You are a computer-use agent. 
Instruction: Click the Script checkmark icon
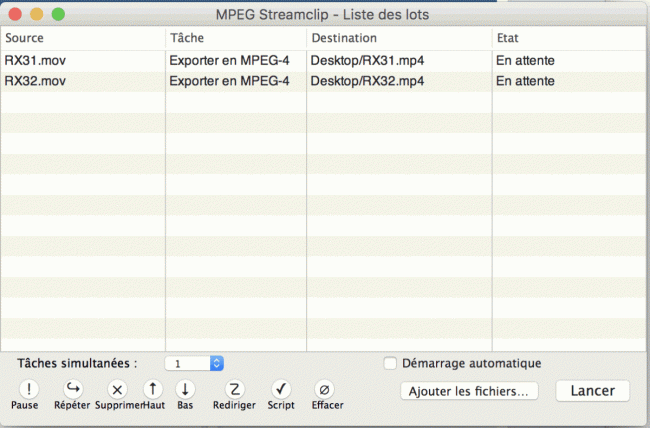click(x=281, y=389)
